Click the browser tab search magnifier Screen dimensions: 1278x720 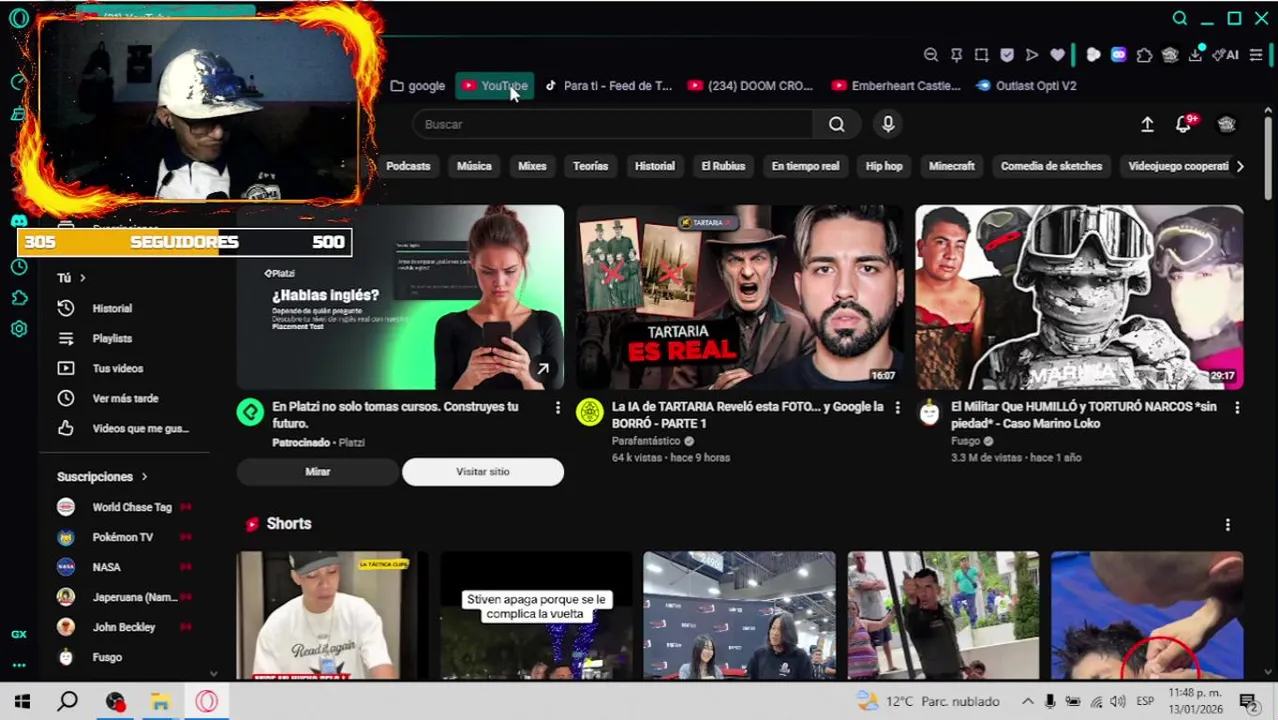click(1180, 18)
